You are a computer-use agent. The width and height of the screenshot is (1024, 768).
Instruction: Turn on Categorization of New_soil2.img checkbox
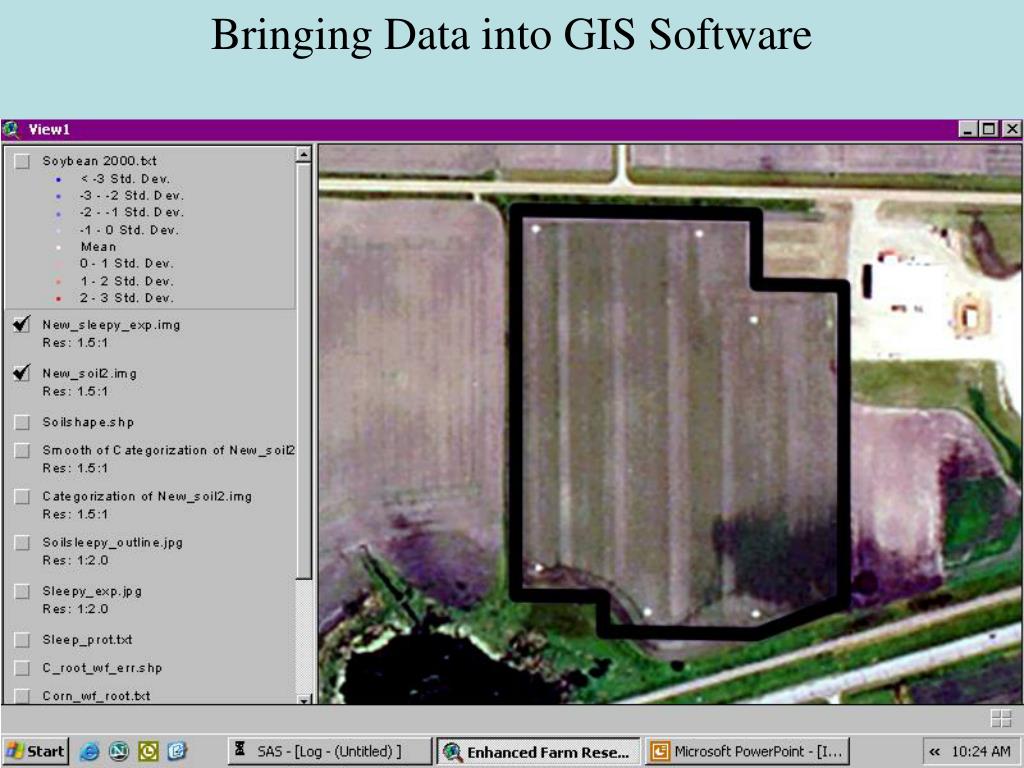point(22,496)
